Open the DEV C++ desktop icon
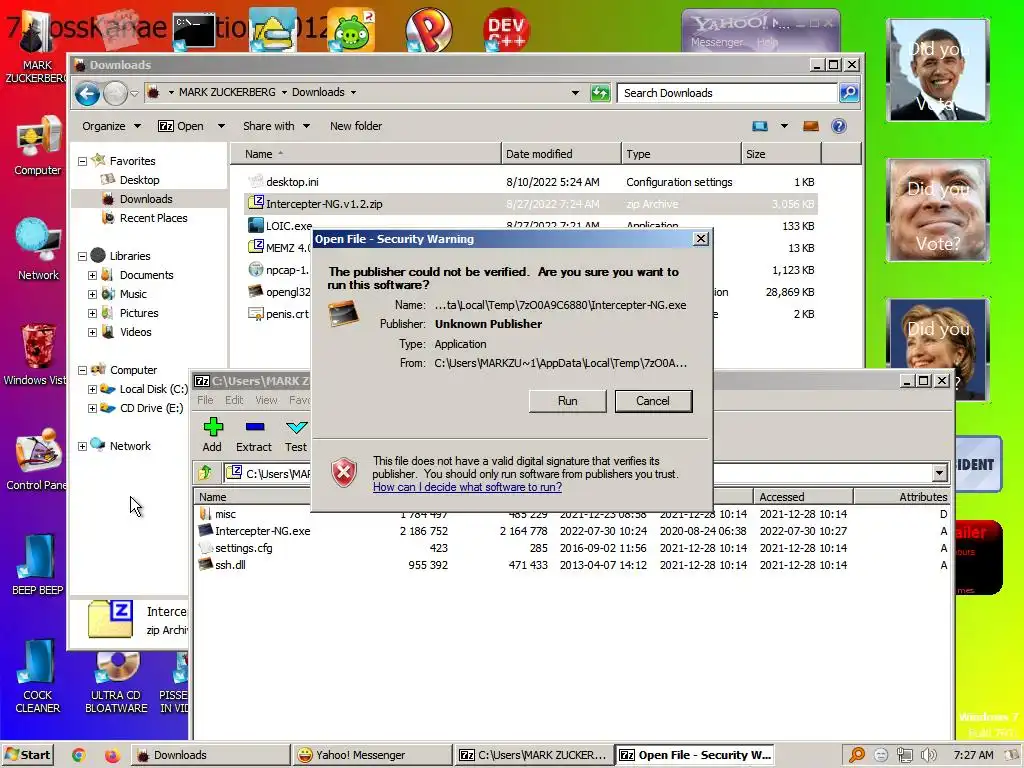 click(x=505, y=29)
